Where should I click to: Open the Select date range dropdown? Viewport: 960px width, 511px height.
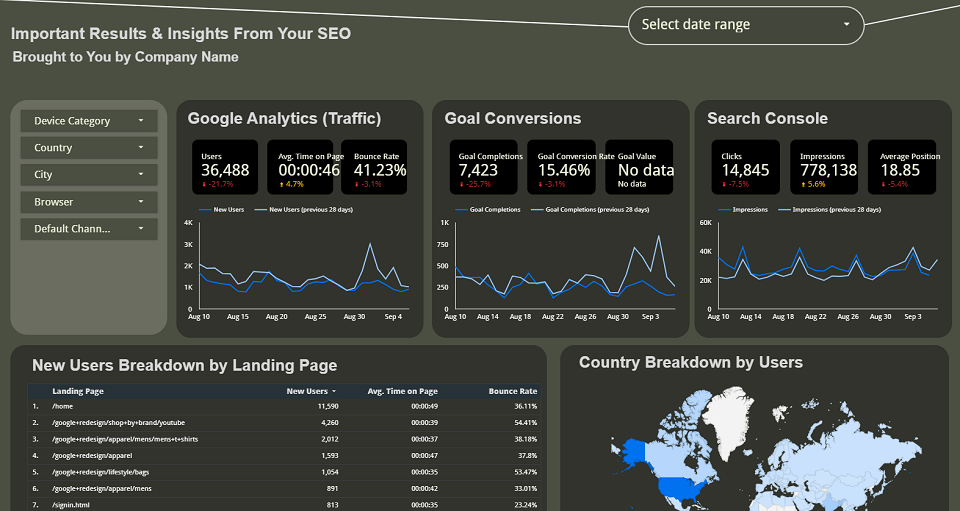pyautogui.click(x=745, y=25)
